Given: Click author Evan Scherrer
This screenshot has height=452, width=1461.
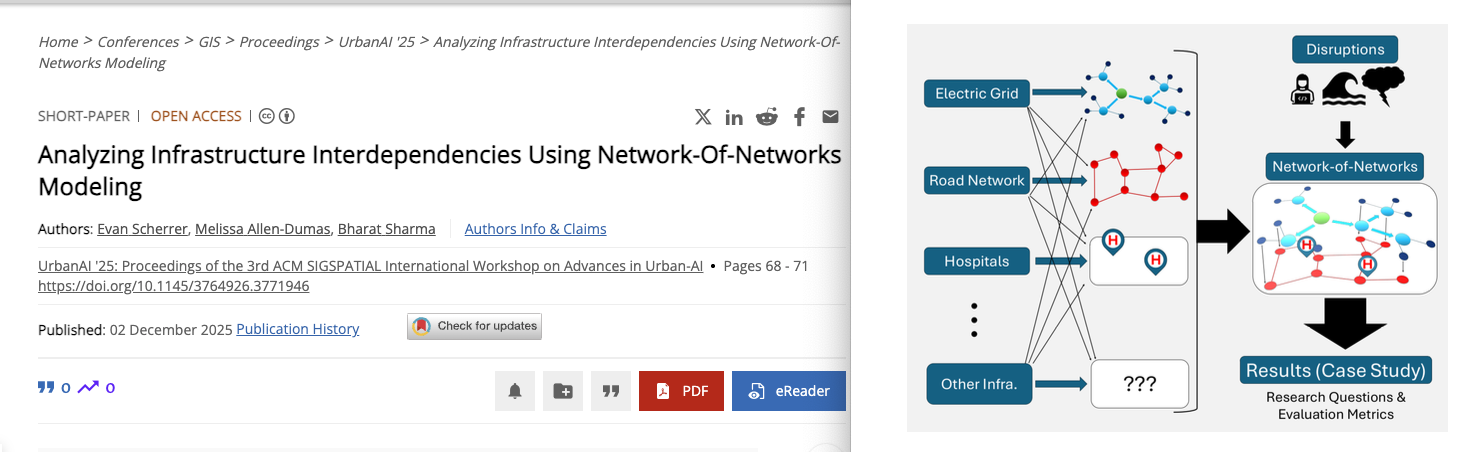Looking at the screenshot, I should point(142,229).
